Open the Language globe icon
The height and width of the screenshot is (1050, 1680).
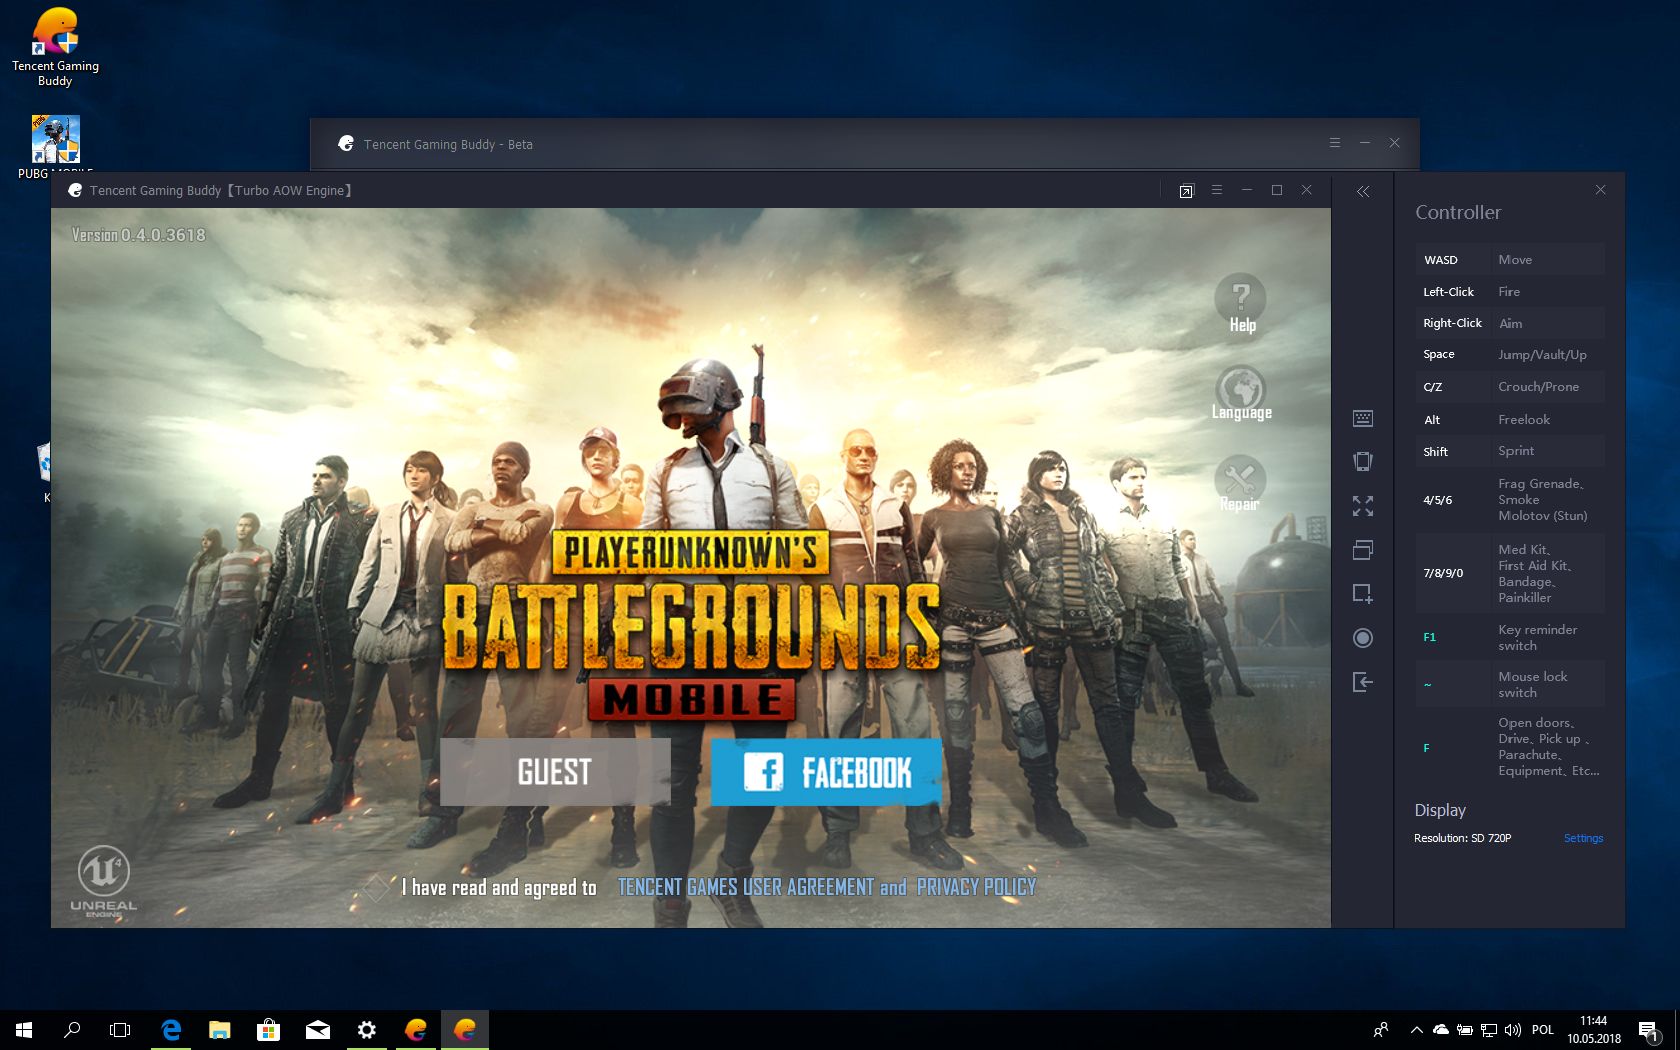(1241, 393)
